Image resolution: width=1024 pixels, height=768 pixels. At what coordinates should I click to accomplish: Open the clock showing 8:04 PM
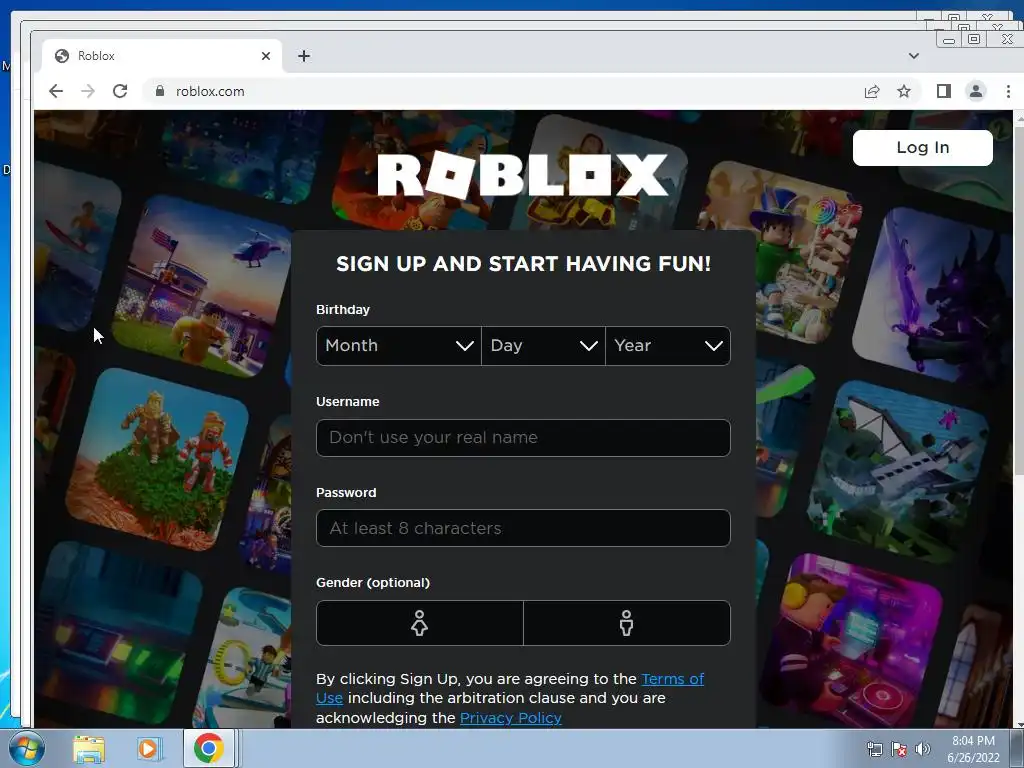(x=973, y=749)
